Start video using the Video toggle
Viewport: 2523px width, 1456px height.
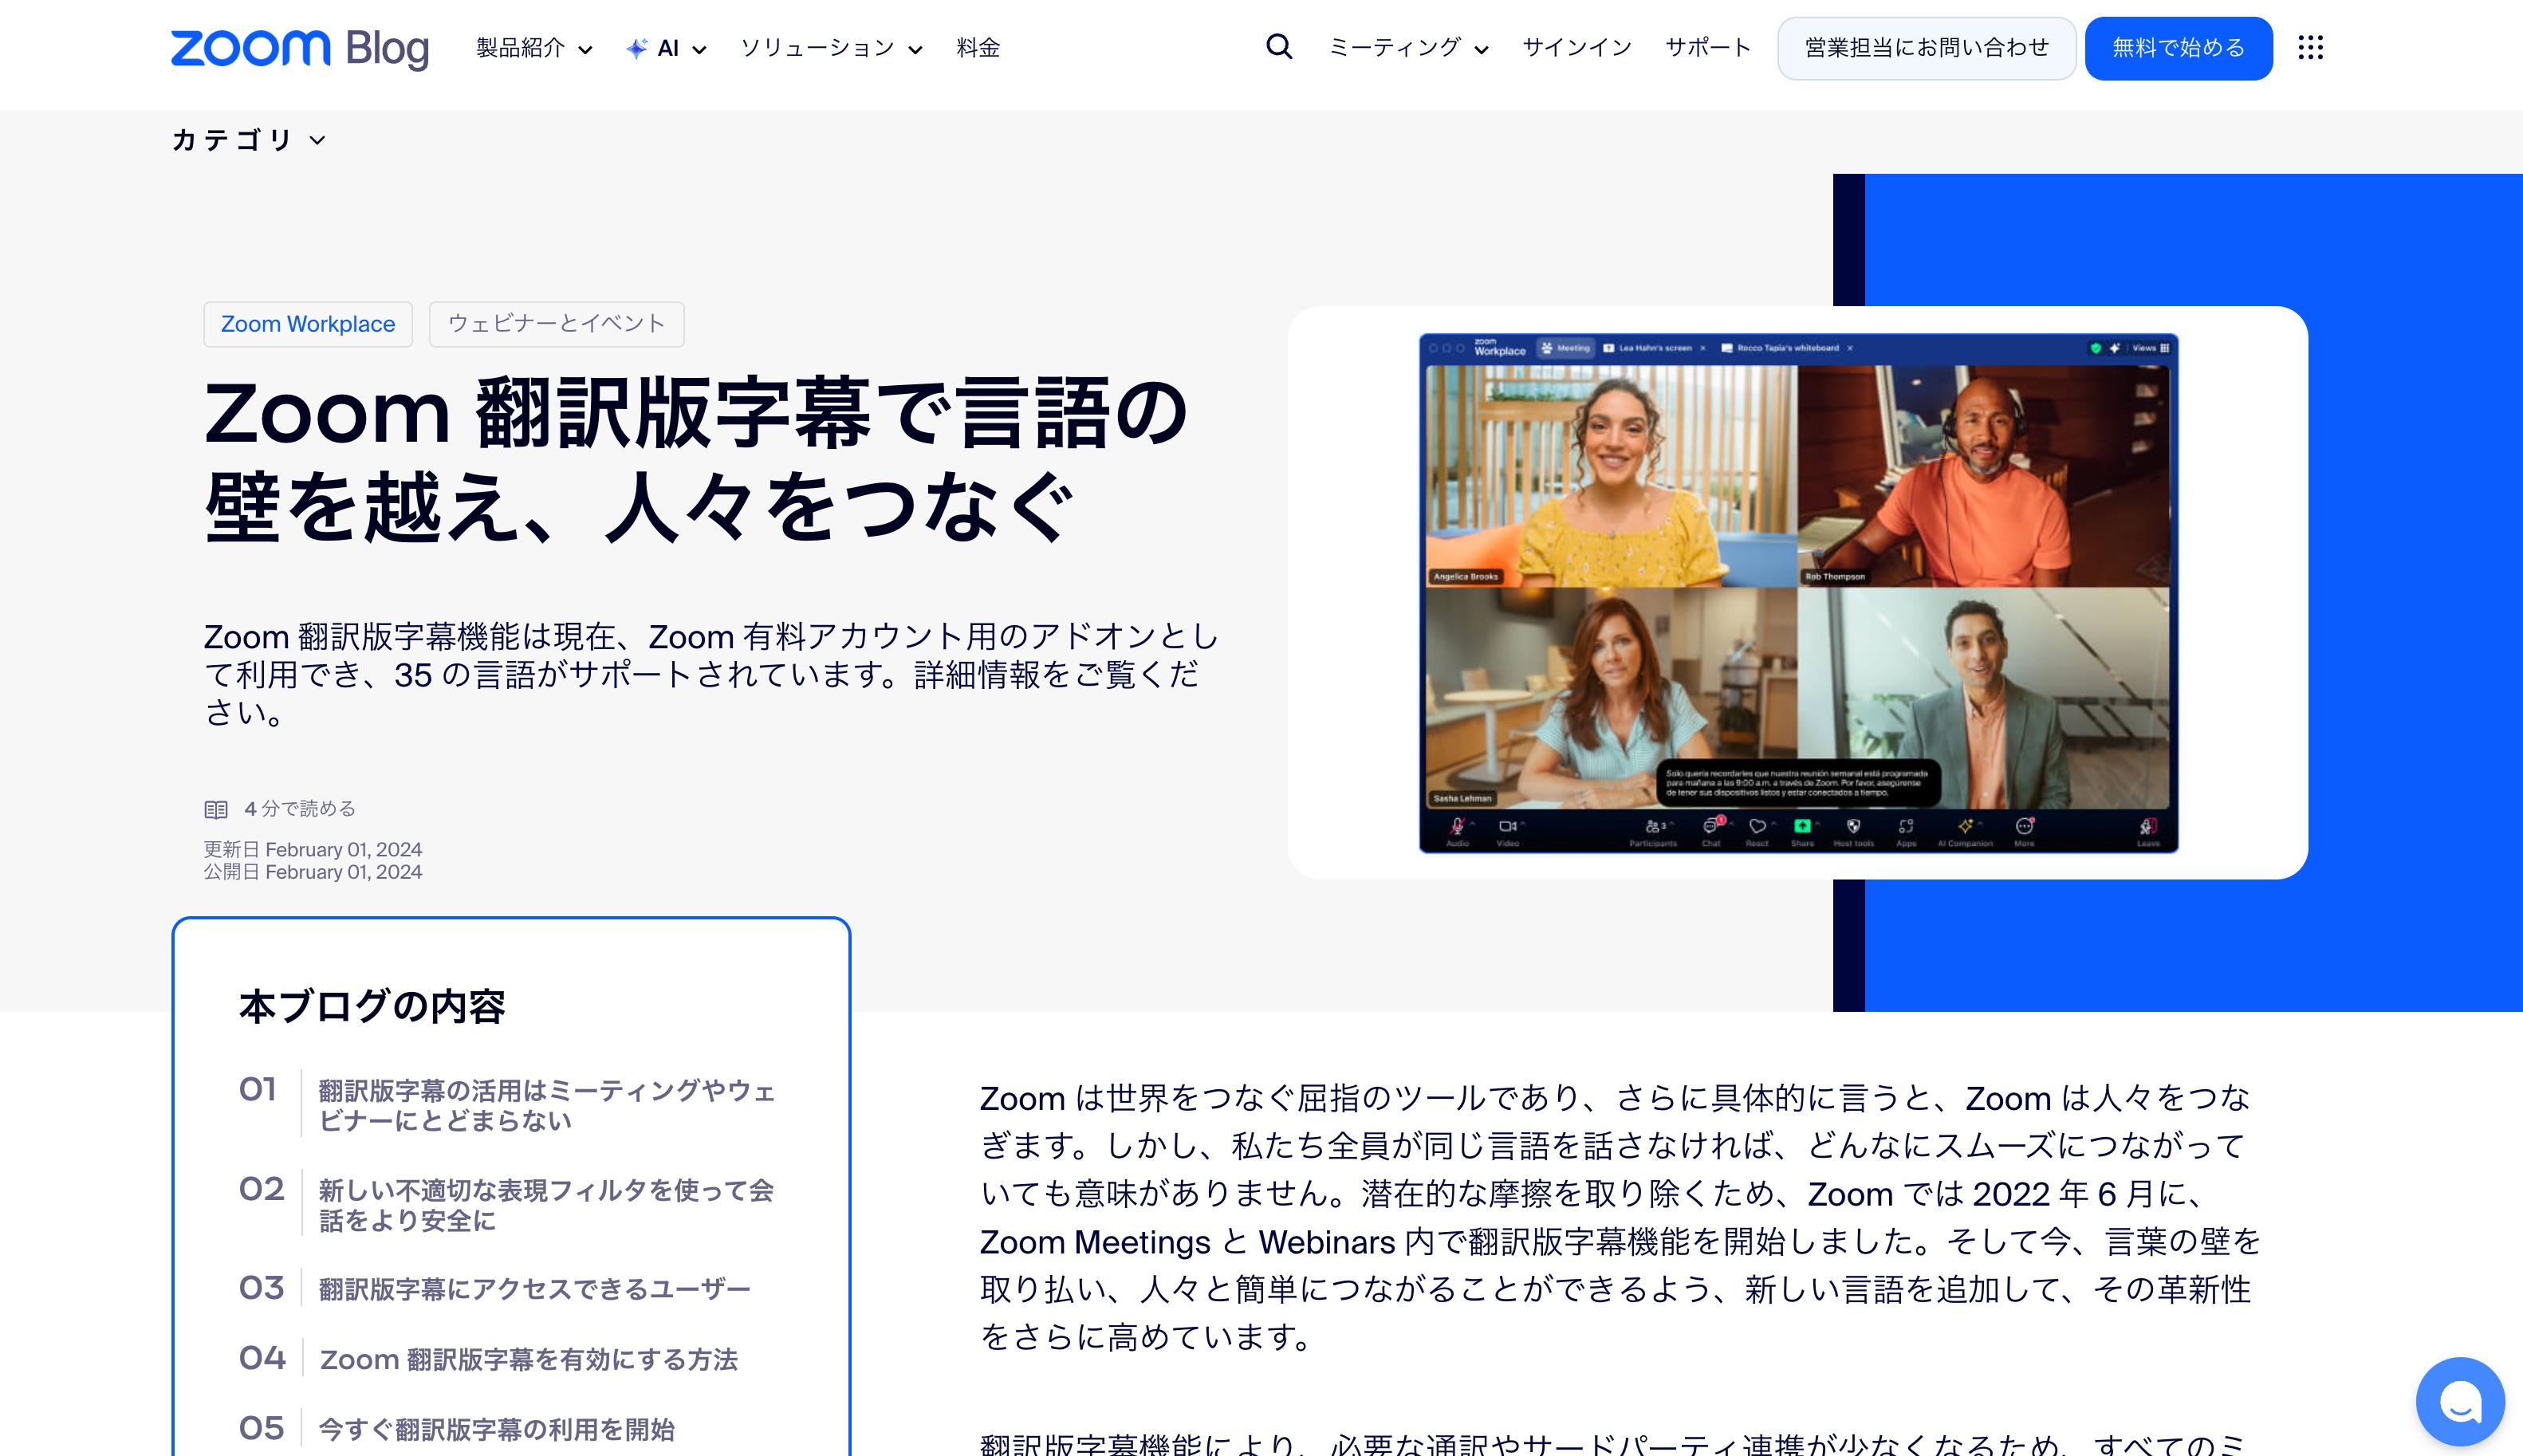pos(1509,827)
